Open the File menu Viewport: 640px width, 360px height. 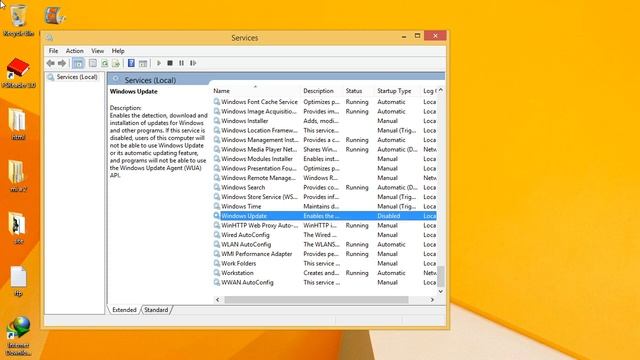click(53, 51)
